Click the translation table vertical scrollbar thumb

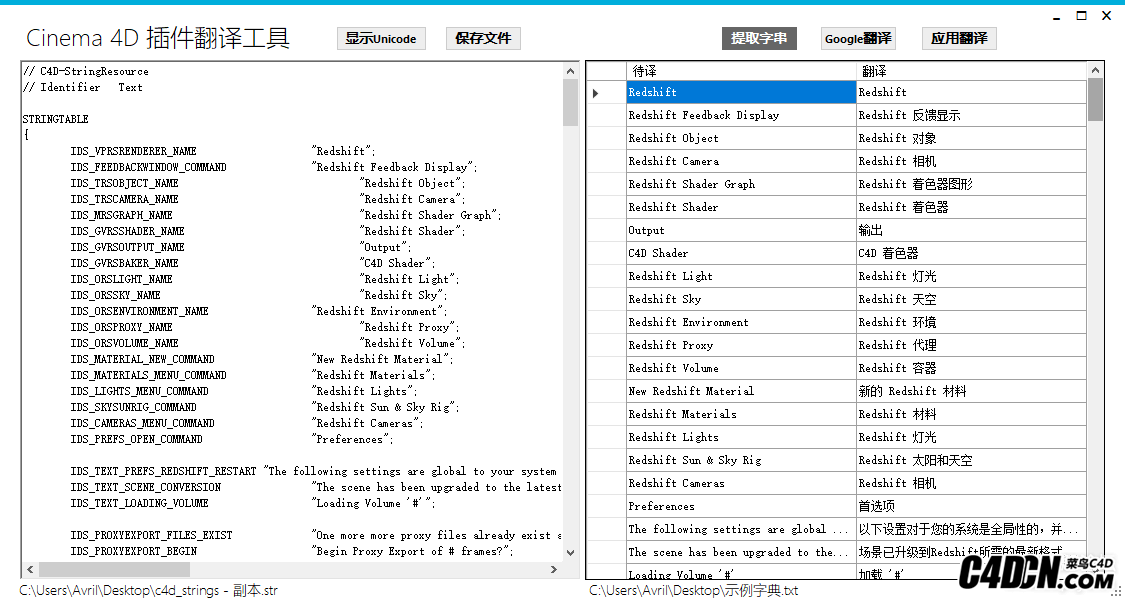[1095, 100]
